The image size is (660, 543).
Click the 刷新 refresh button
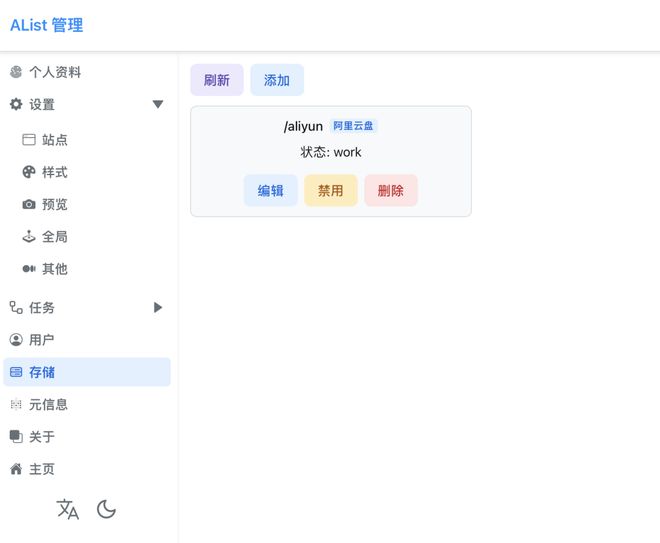[216, 80]
